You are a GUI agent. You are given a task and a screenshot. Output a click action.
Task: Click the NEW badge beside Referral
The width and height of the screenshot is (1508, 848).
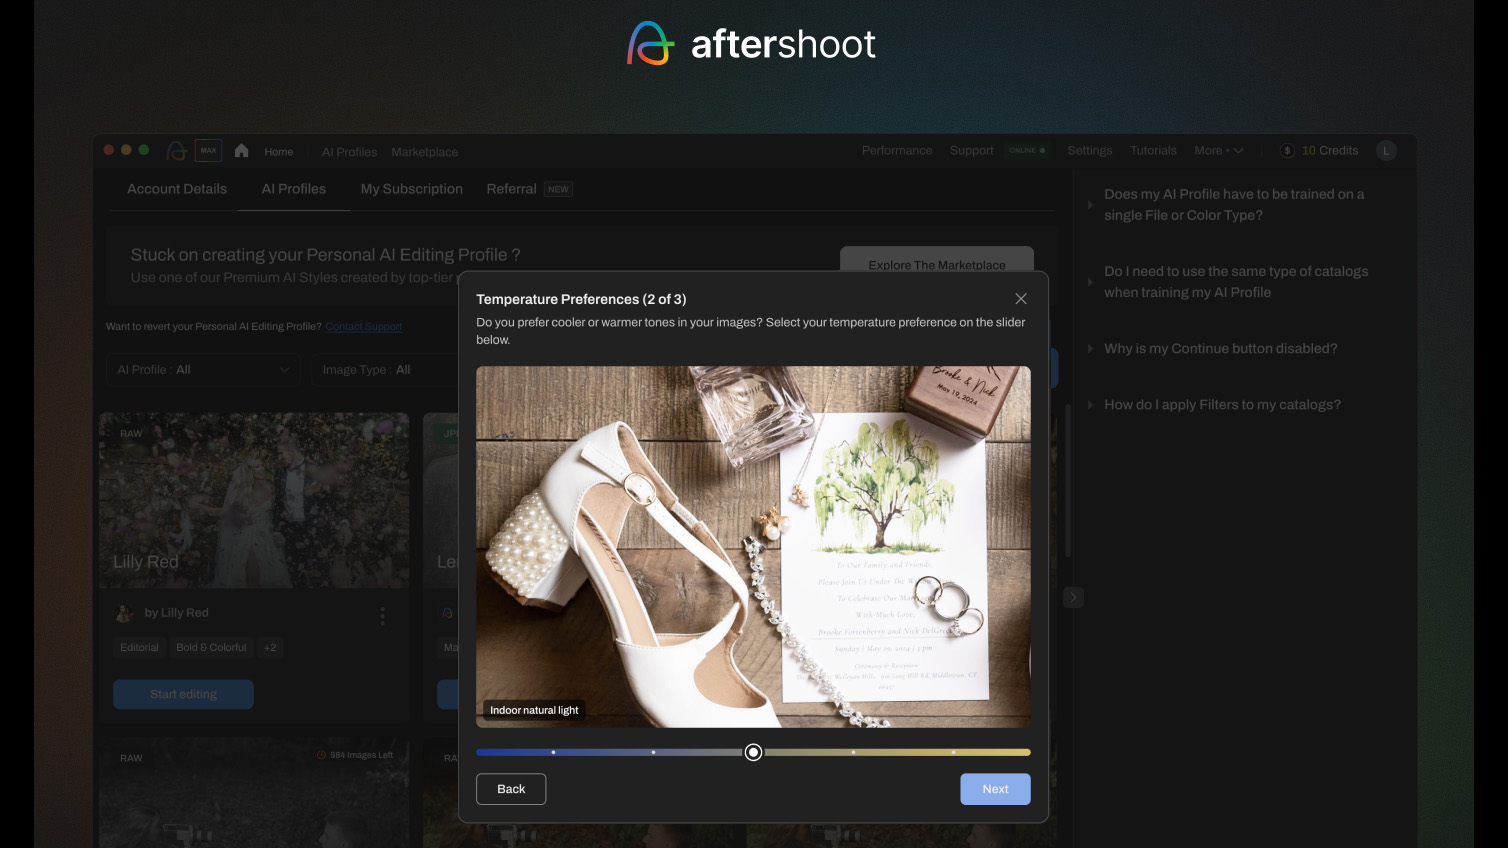pos(558,189)
